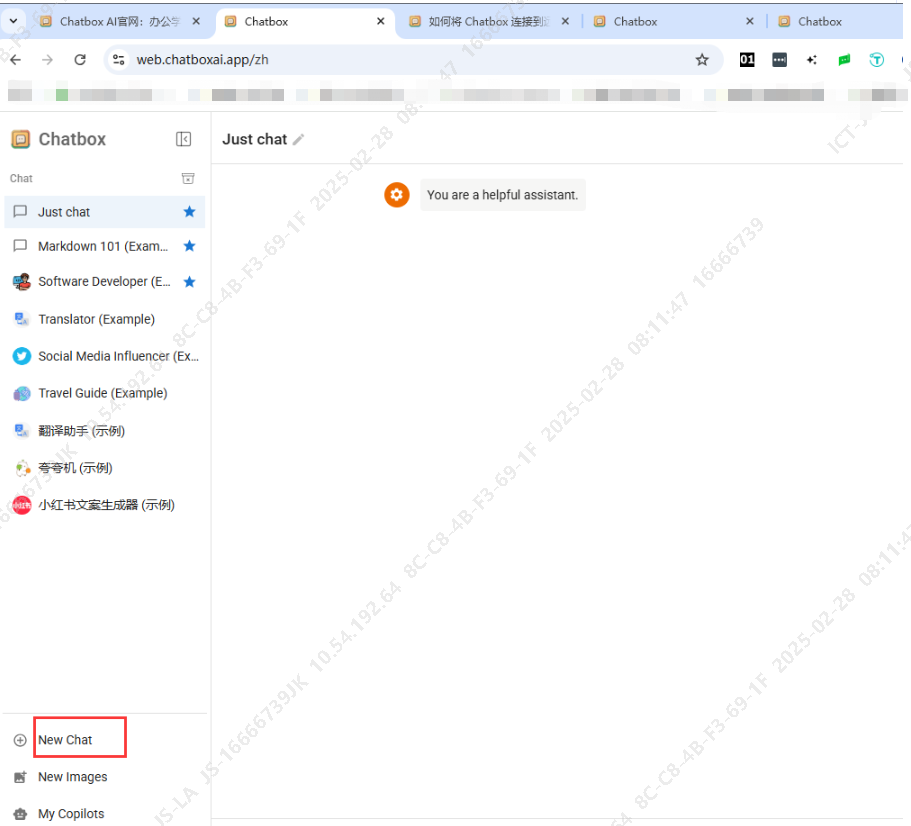The height and width of the screenshot is (826, 911).
Task: Close the active Chatbox tab
Action: (381, 21)
